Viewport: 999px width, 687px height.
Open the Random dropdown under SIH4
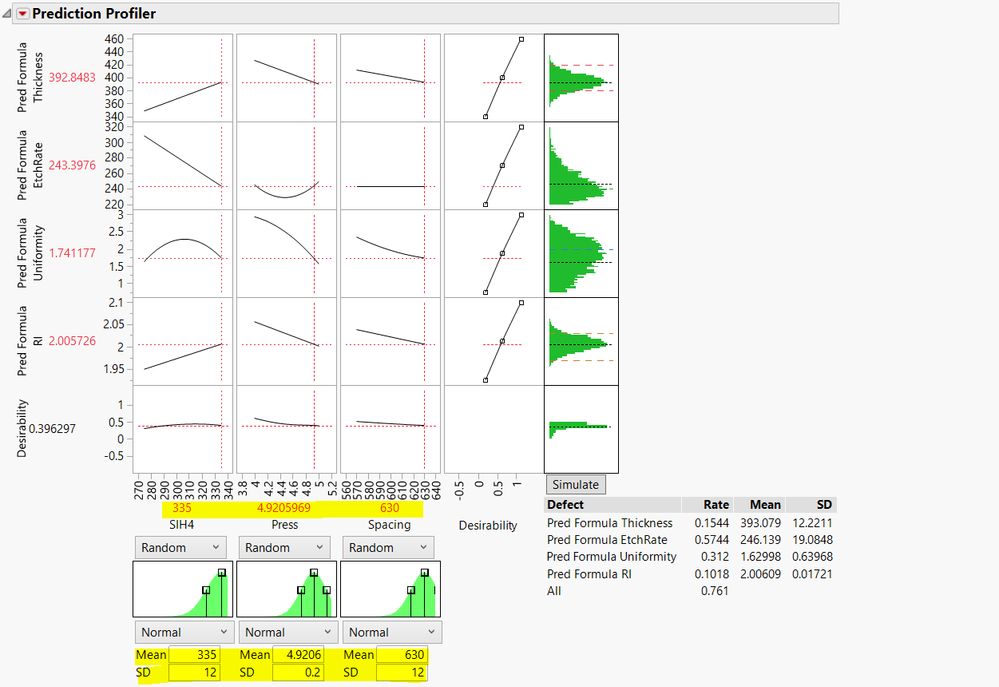click(180, 547)
